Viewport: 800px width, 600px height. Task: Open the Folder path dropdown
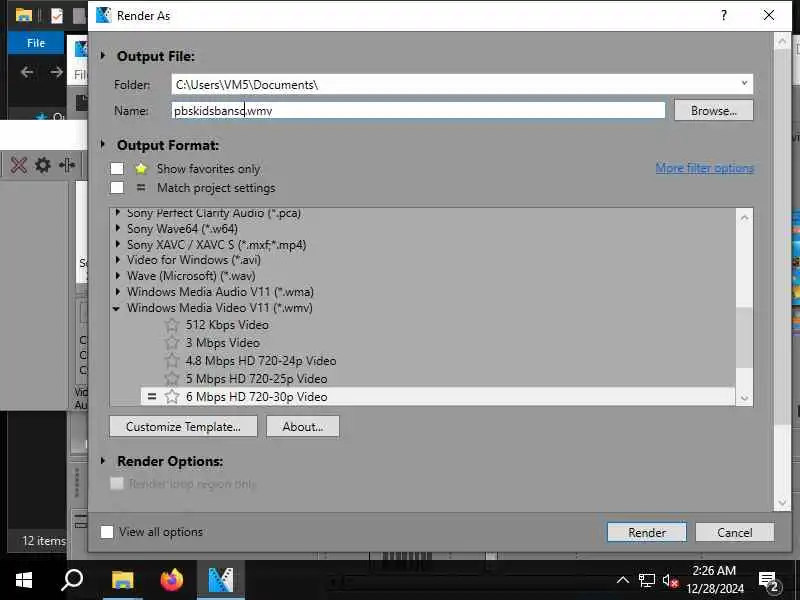[744, 84]
